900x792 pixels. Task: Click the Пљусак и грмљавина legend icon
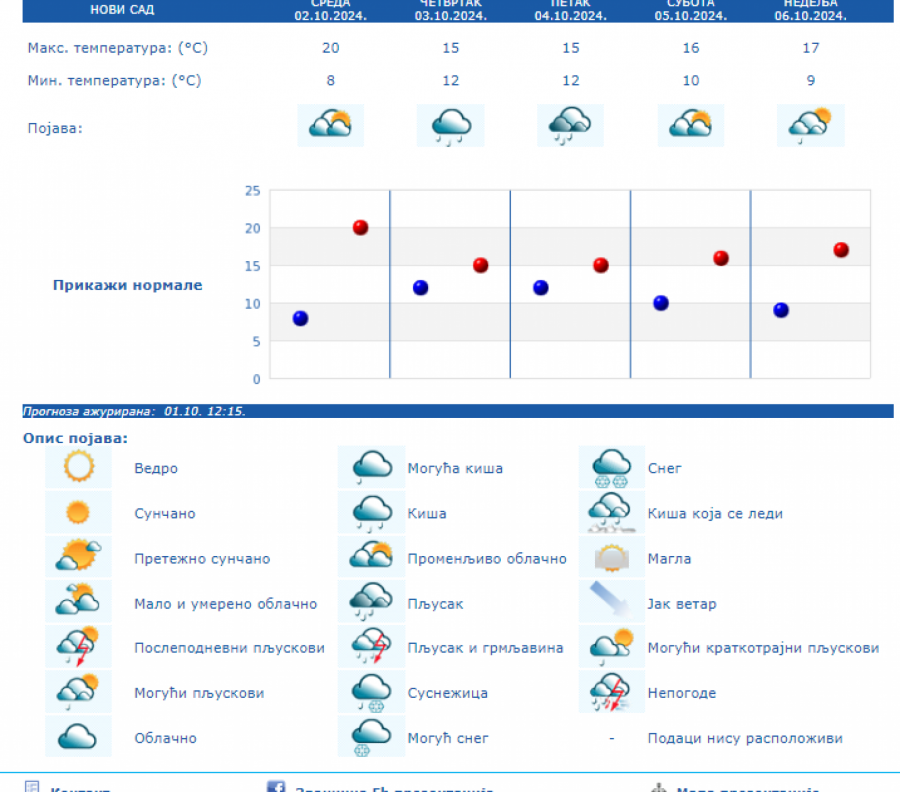(x=371, y=647)
